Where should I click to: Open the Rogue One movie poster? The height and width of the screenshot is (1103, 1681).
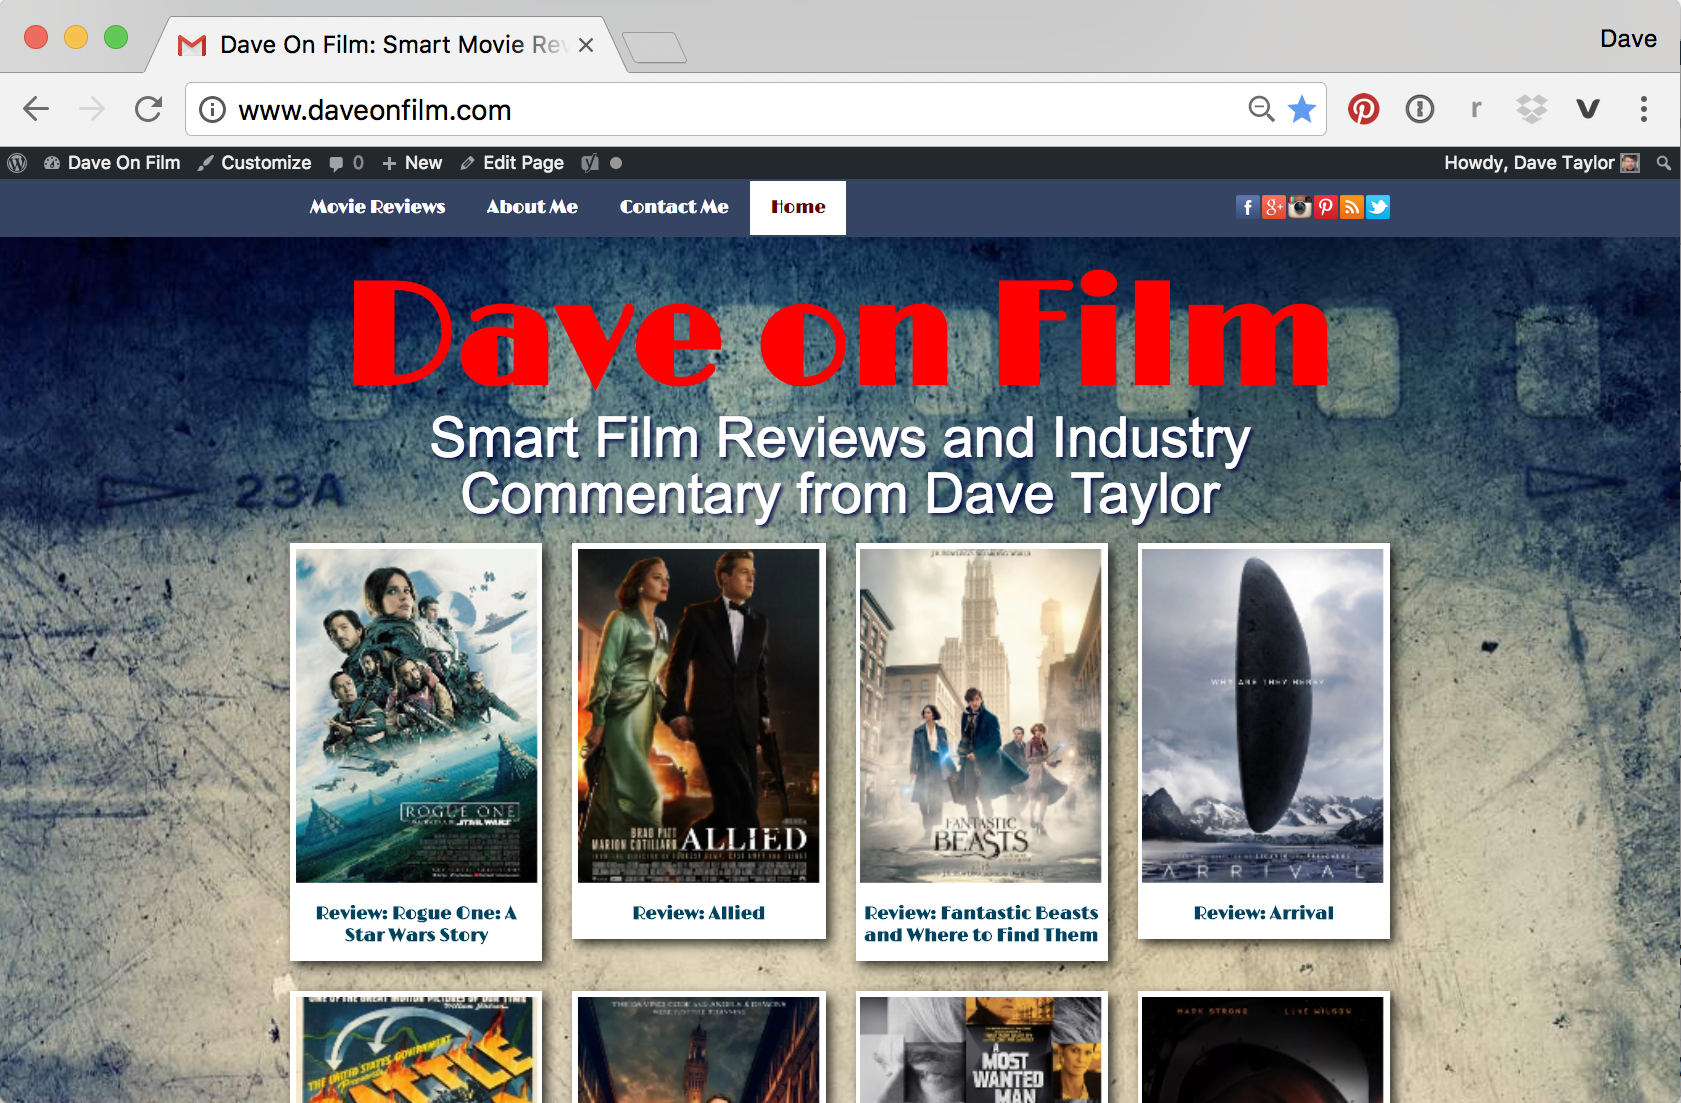[416, 716]
